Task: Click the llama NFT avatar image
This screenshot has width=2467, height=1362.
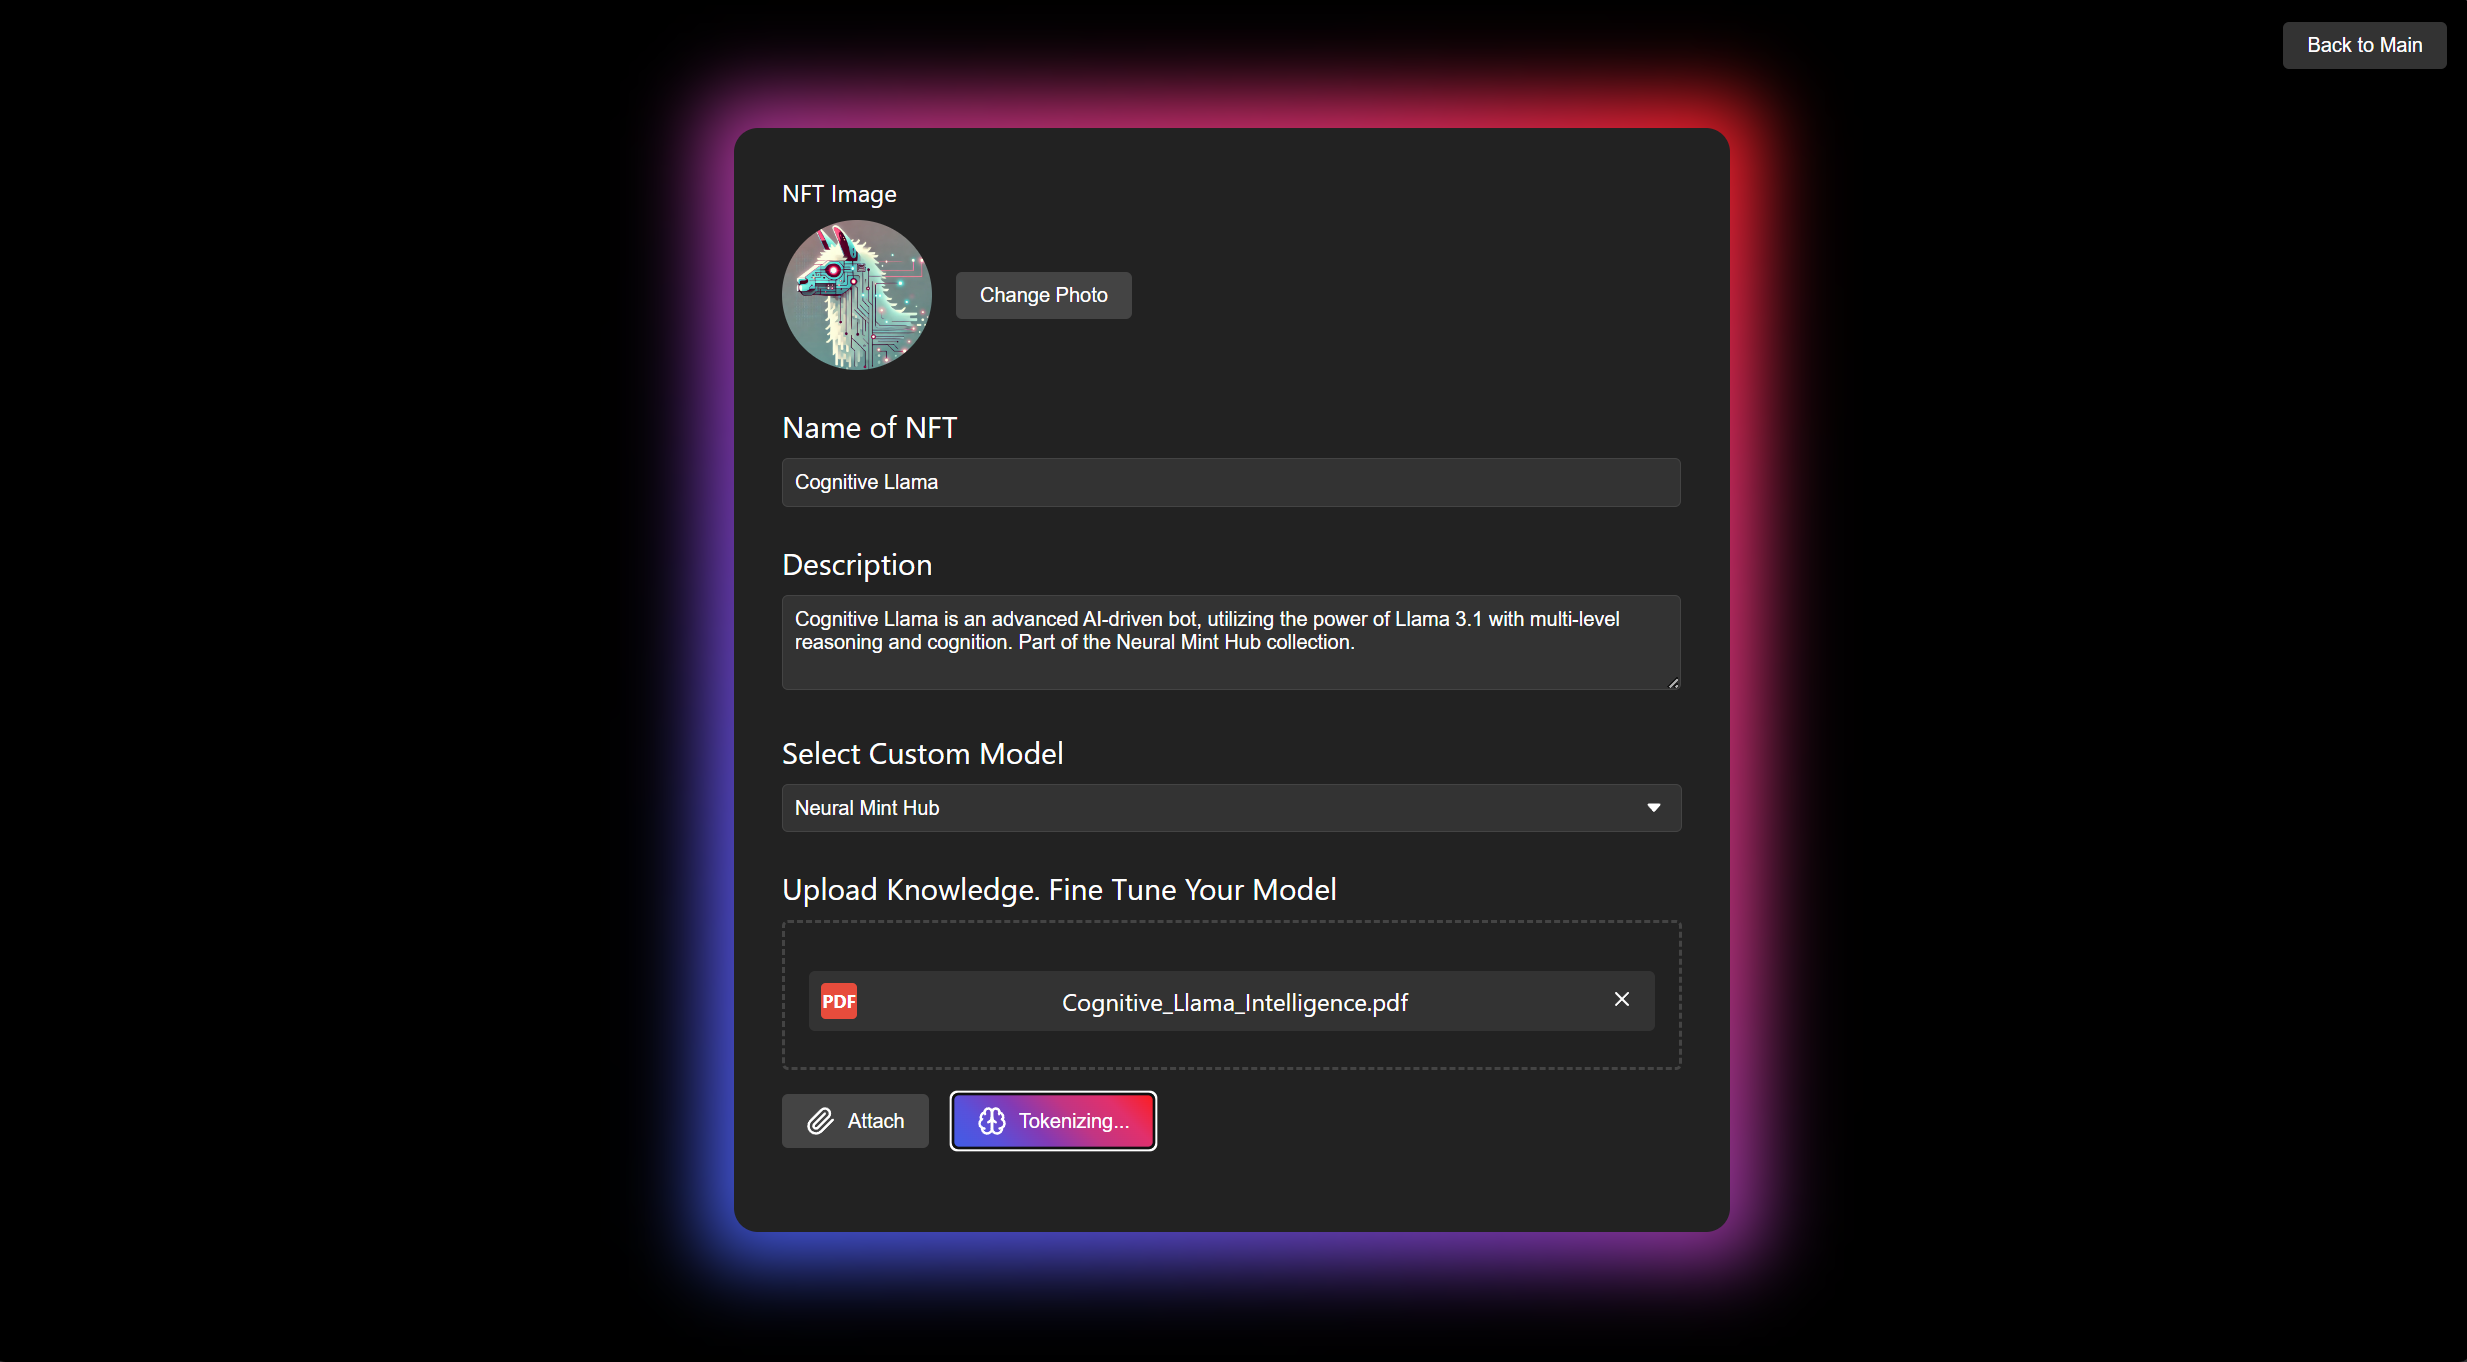Action: pos(856,295)
